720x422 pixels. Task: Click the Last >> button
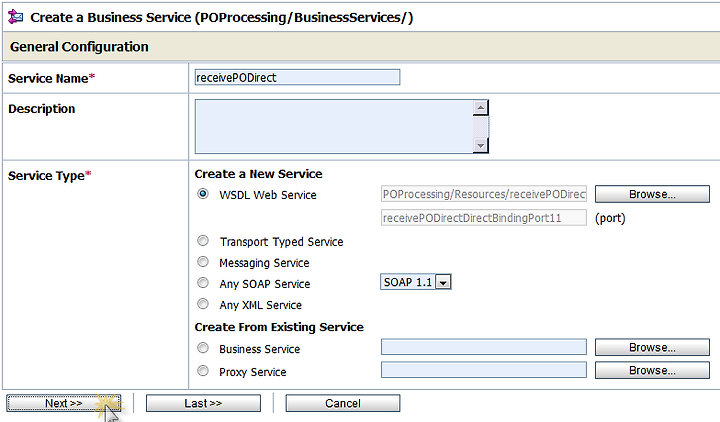tap(203, 403)
